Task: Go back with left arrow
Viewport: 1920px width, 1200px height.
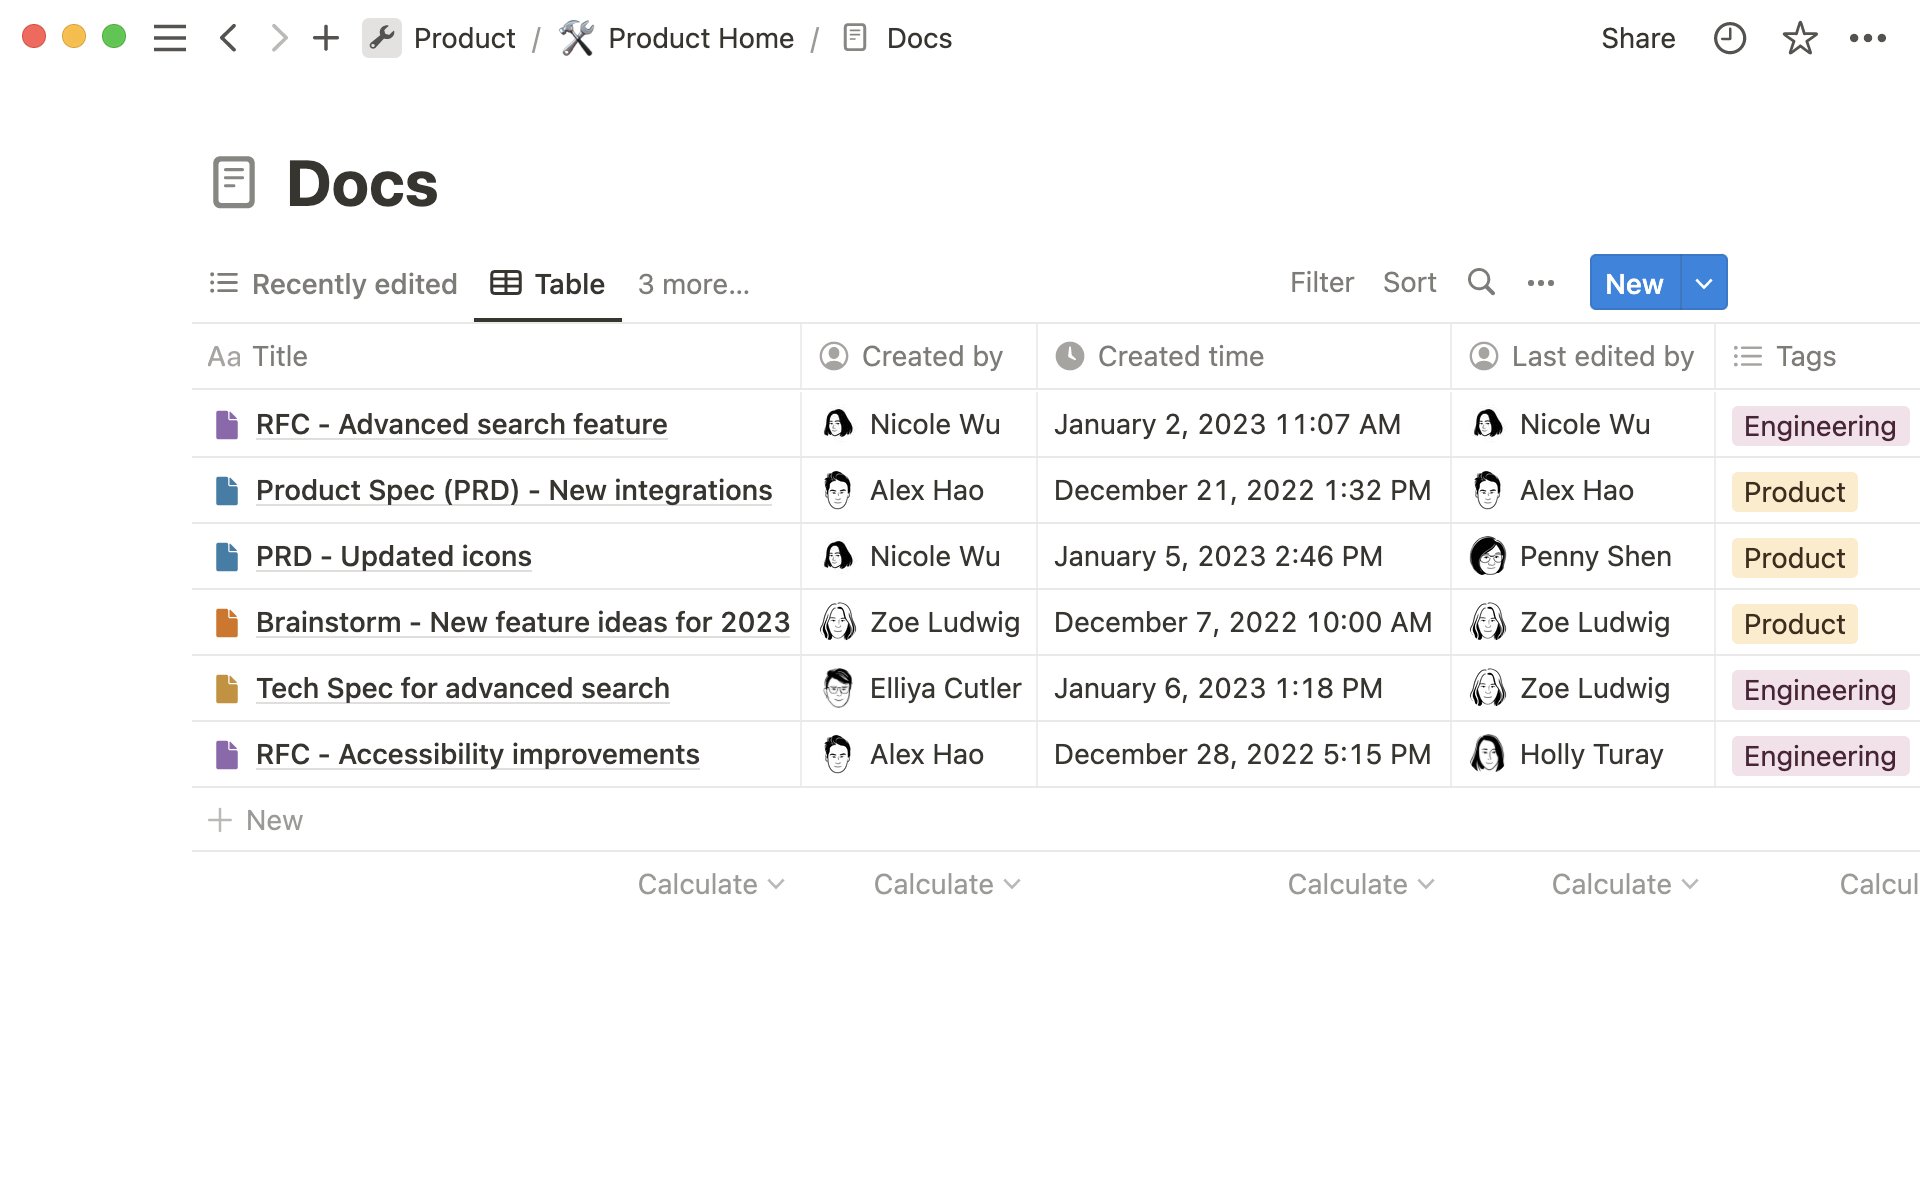Action: [228, 38]
